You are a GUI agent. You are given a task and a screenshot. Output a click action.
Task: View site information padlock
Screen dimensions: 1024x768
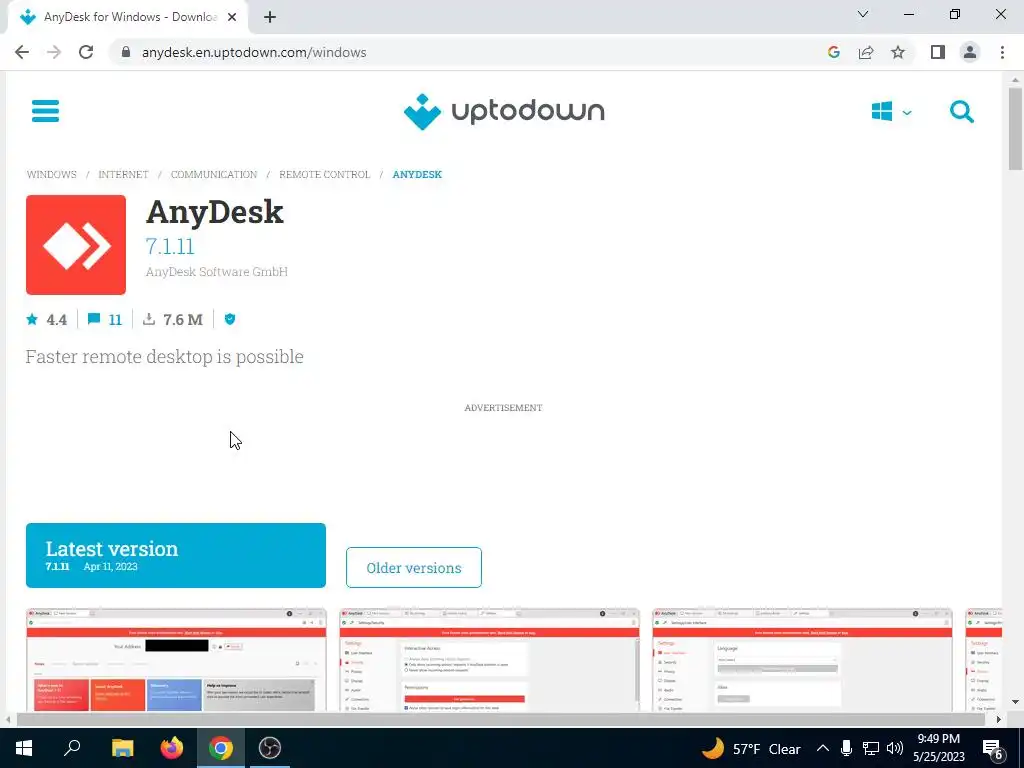[x=127, y=52]
